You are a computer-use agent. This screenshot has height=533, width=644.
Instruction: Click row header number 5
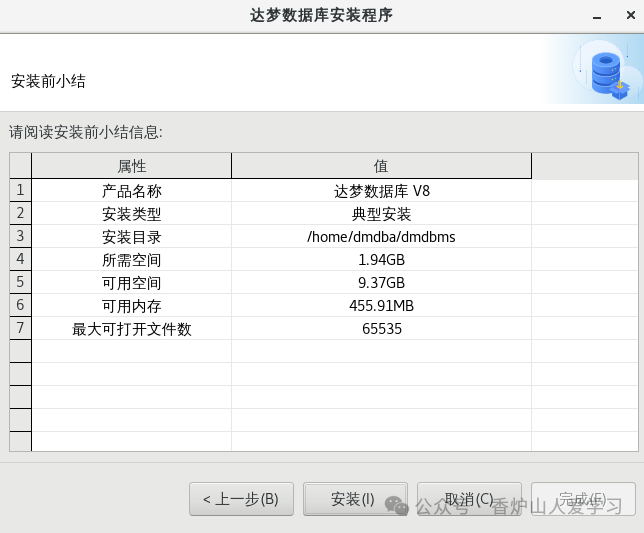tap(20, 282)
